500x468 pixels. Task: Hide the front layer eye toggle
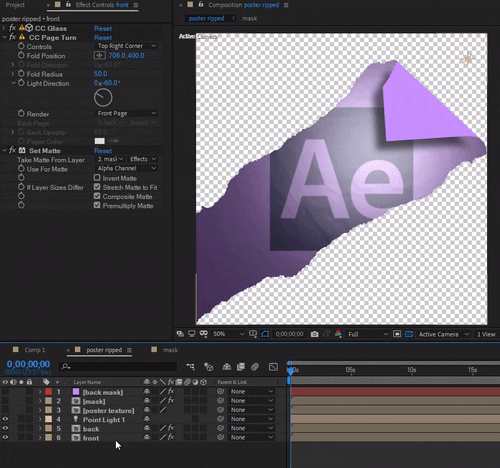5,437
